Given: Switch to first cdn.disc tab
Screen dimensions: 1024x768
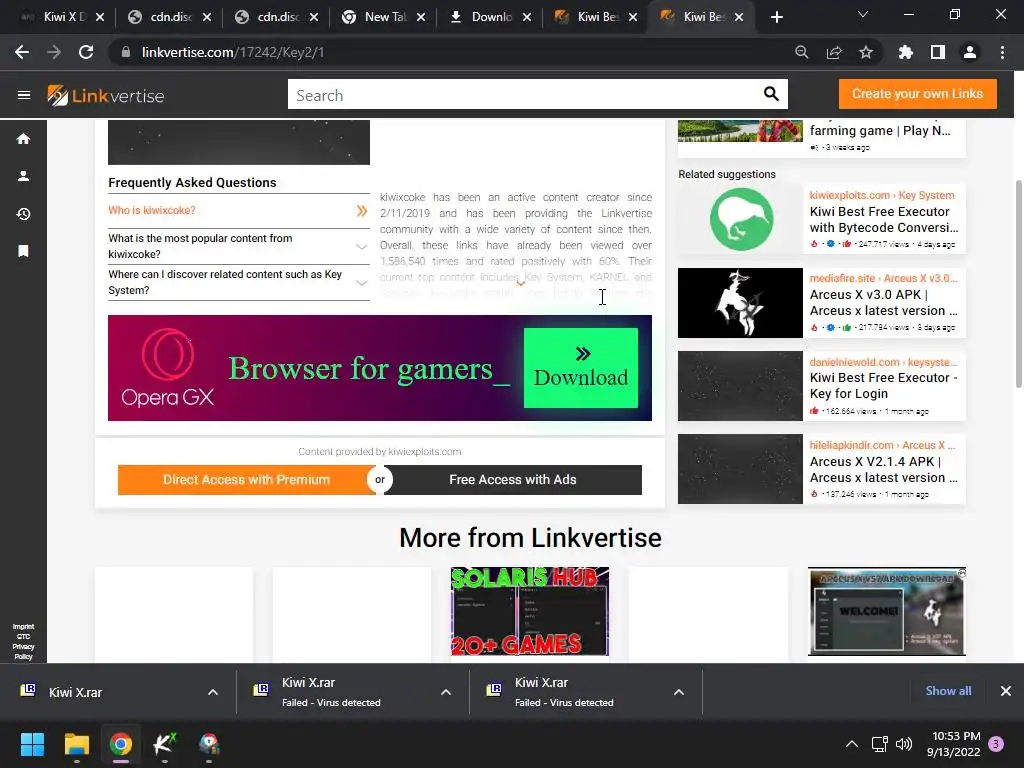Looking at the screenshot, I should tap(170, 17).
